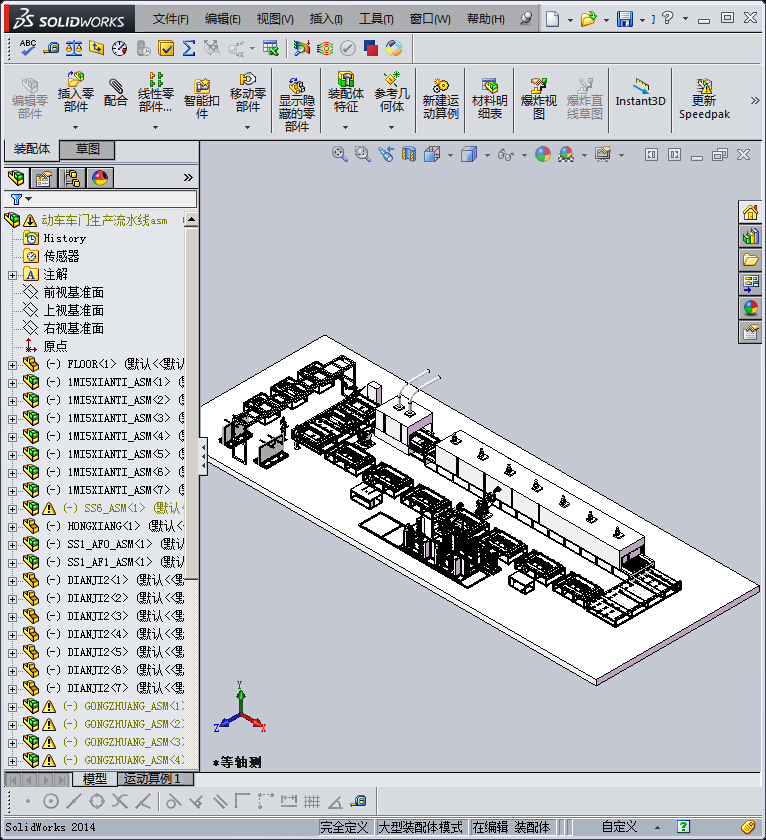Open the 文件(F) menu

(170, 19)
